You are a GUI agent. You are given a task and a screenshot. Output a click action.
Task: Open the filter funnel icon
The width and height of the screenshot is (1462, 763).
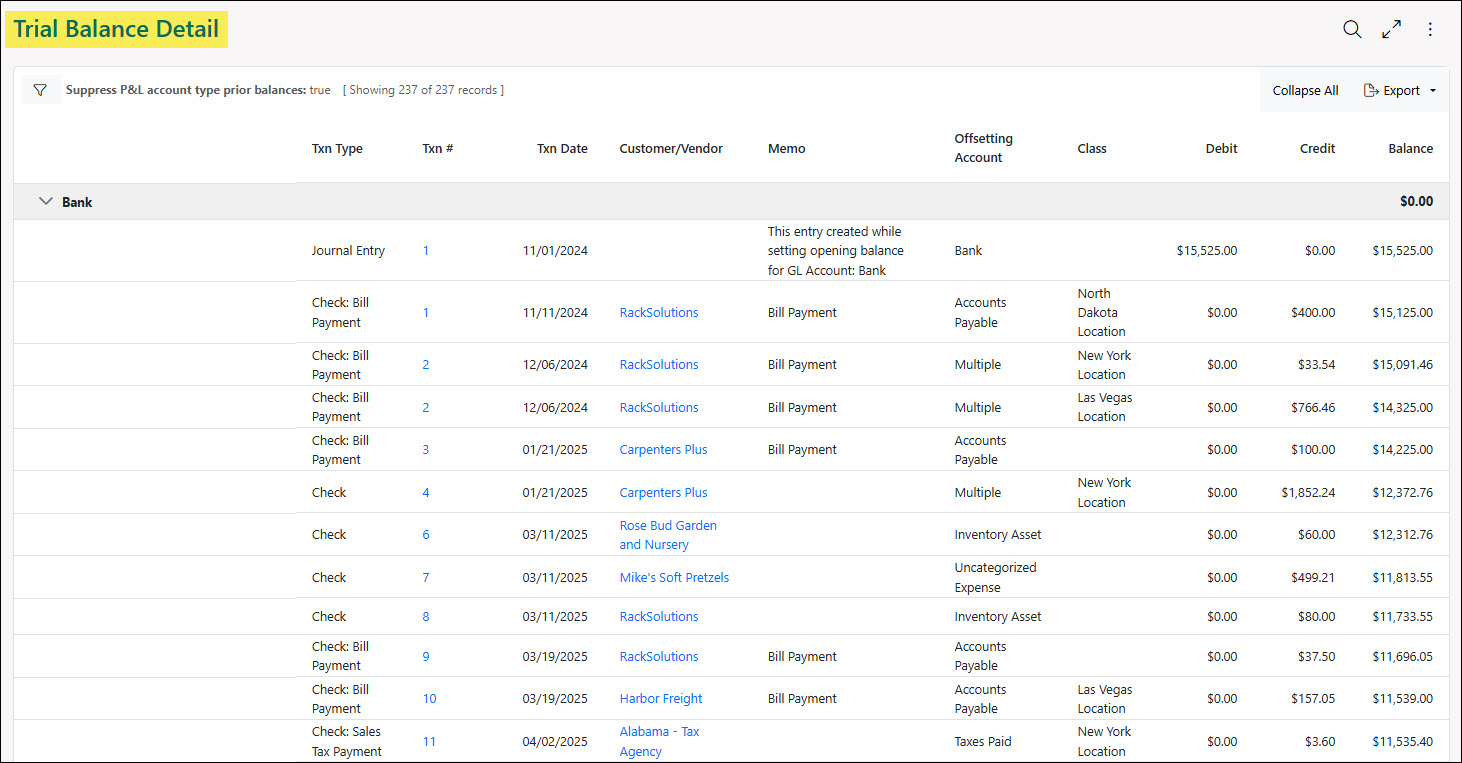pos(40,90)
